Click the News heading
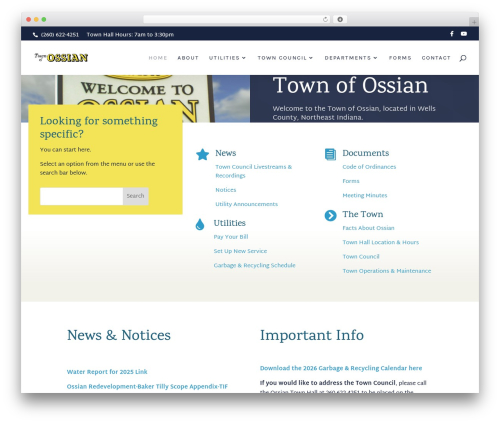The height and width of the screenshot is (423, 500). pyautogui.click(x=226, y=153)
